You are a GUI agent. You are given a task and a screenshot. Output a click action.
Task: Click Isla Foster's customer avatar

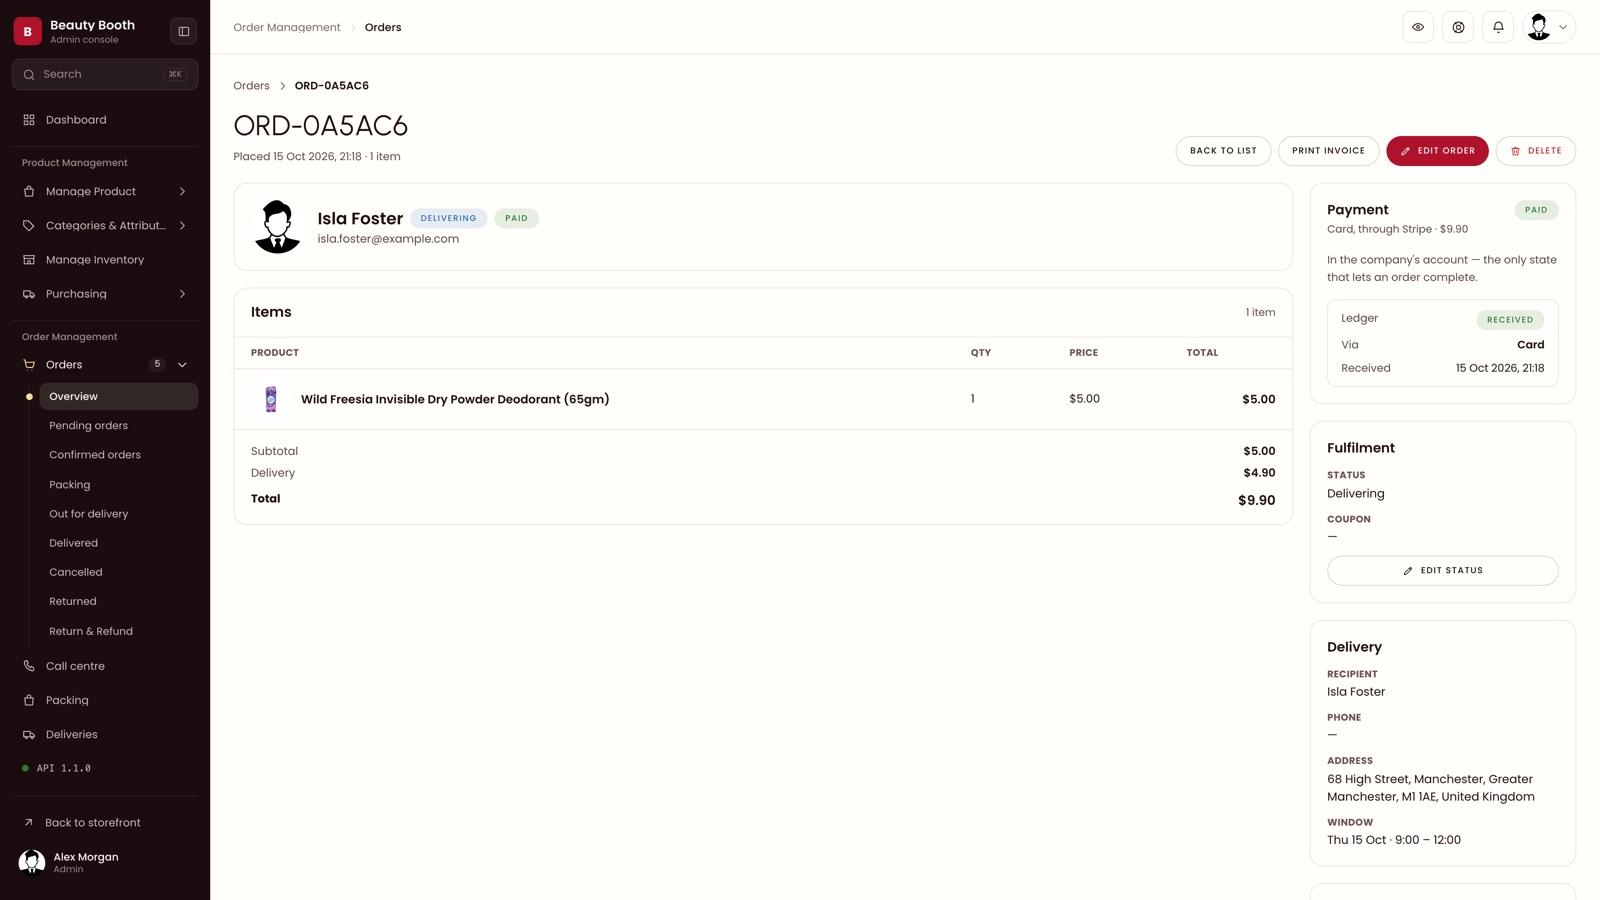[x=277, y=227]
